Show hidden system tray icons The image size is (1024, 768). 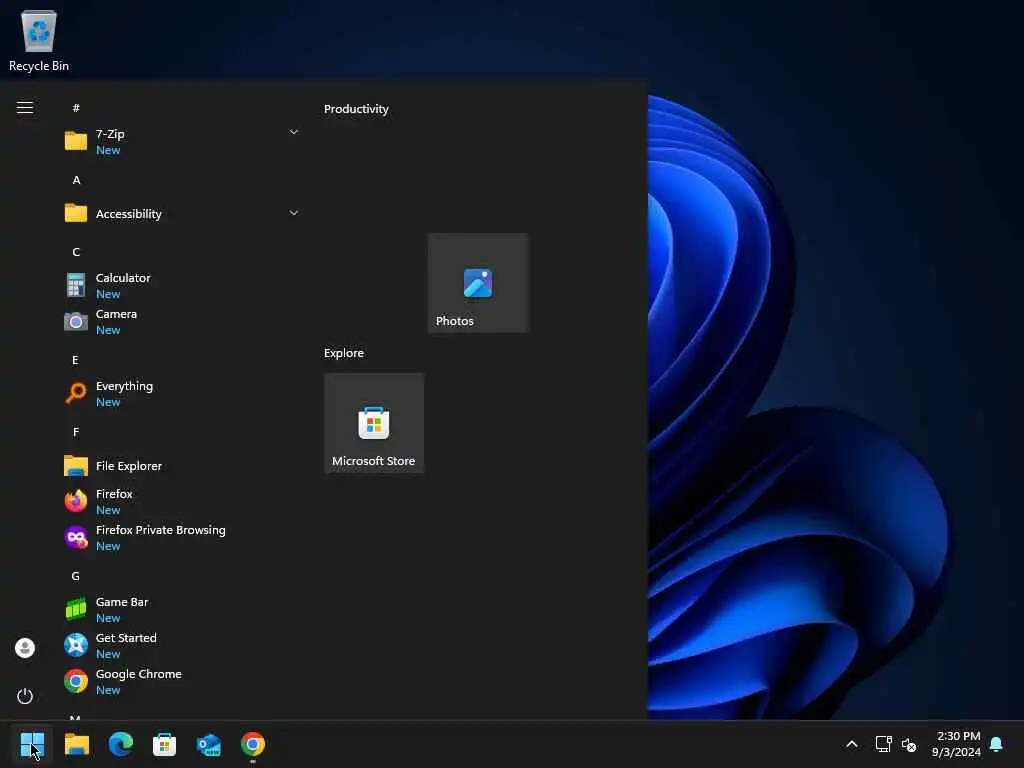point(852,744)
